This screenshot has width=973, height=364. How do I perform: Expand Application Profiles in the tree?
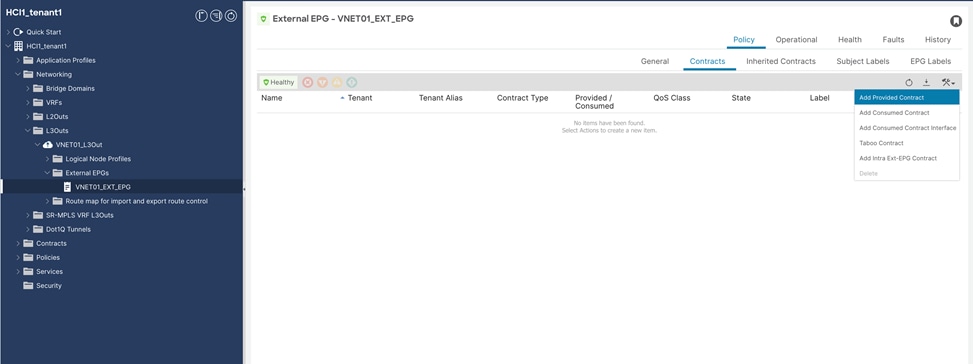click(18, 60)
